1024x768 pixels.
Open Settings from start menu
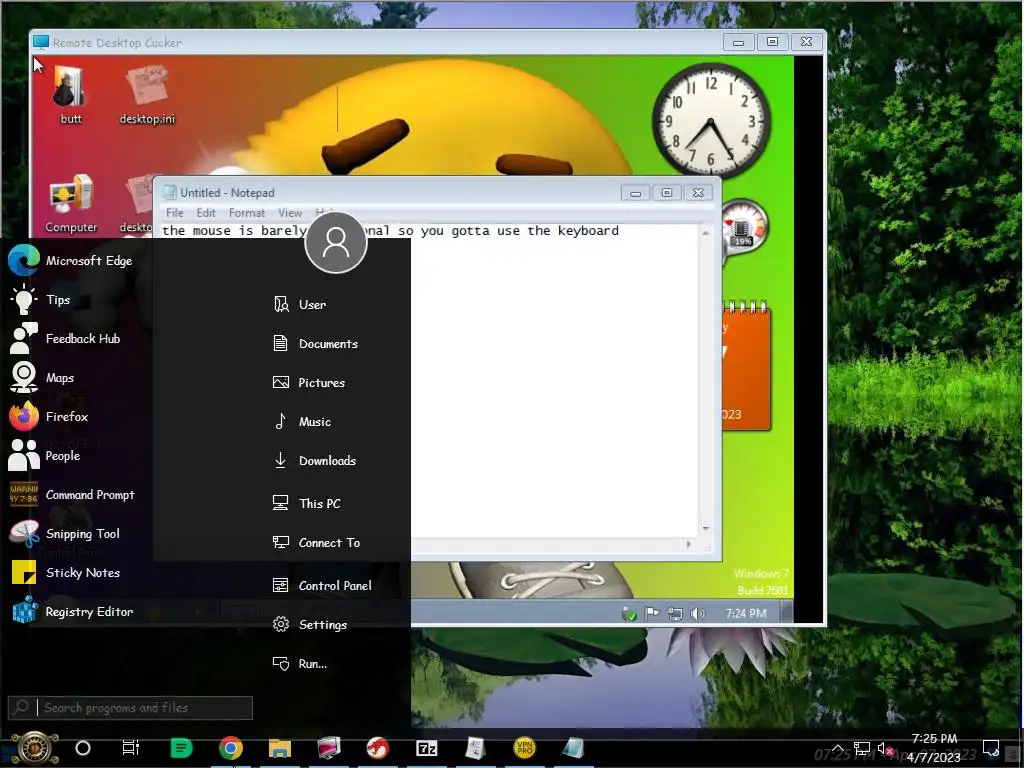310,624
